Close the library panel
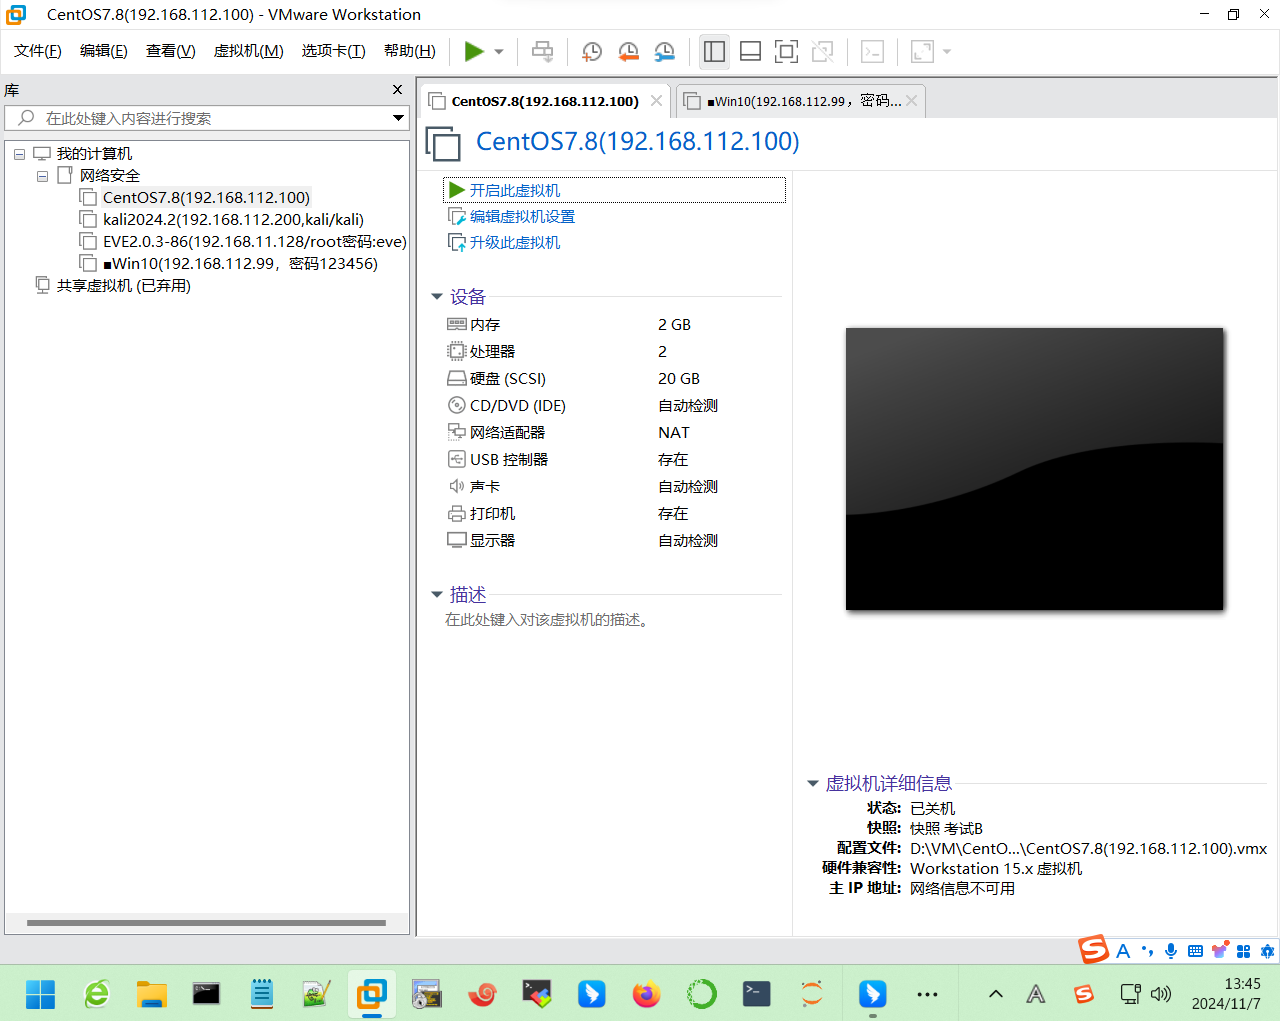This screenshot has width=1280, height=1021. pyautogui.click(x=397, y=90)
